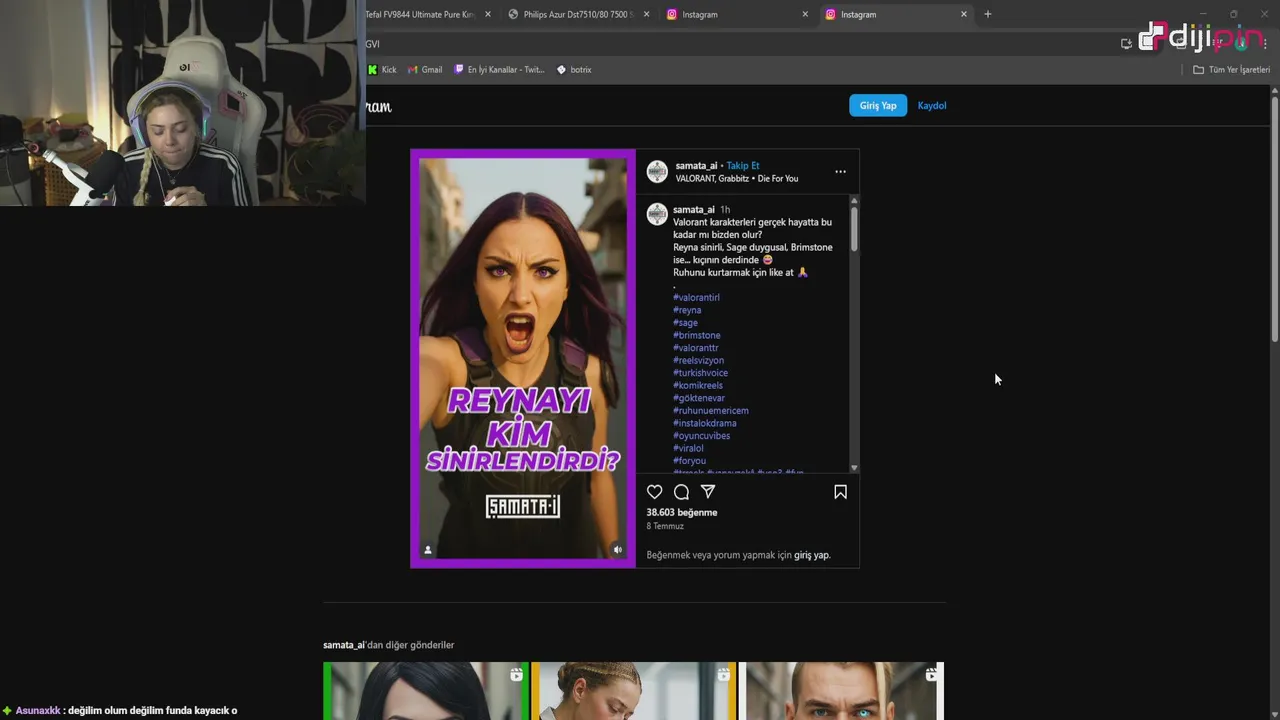
Task: Open the blue-eyed man reel thumbnail
Action: (841, 691)
